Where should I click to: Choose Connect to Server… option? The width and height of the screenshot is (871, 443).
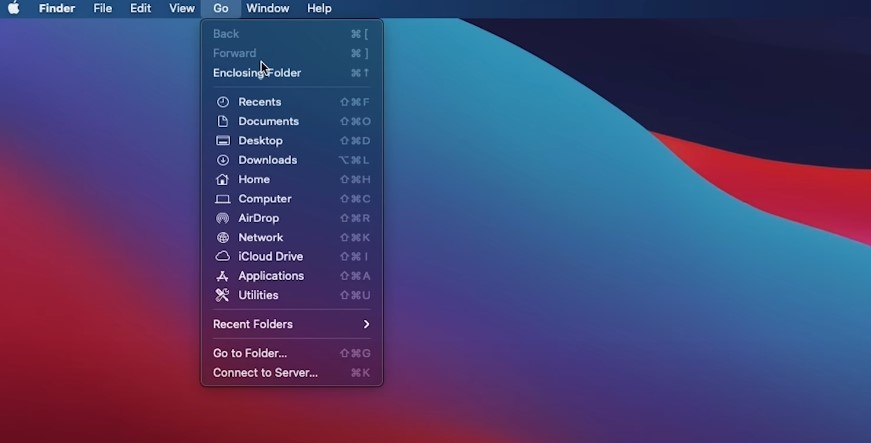(292, 373)
